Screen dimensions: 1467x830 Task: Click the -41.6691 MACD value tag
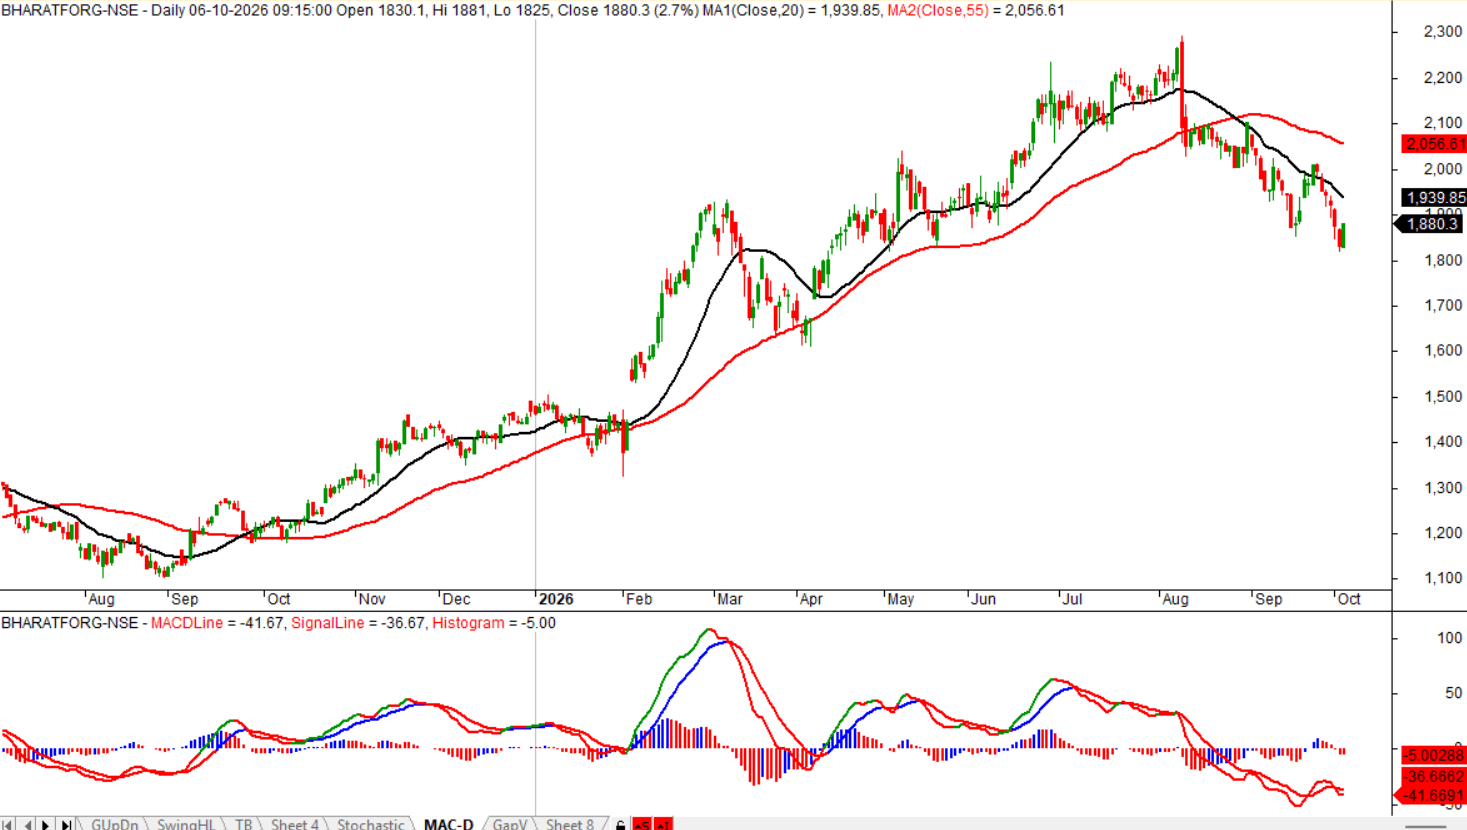pyautogui.click(x=1431, y=796)
